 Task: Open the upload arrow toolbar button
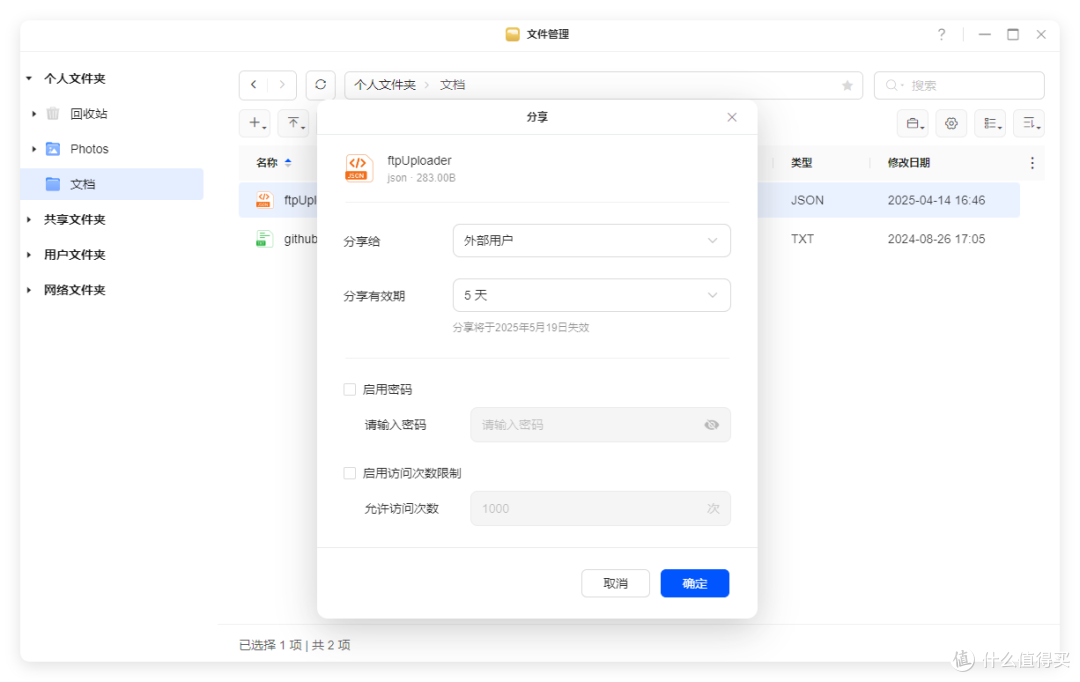click(295, 123)
